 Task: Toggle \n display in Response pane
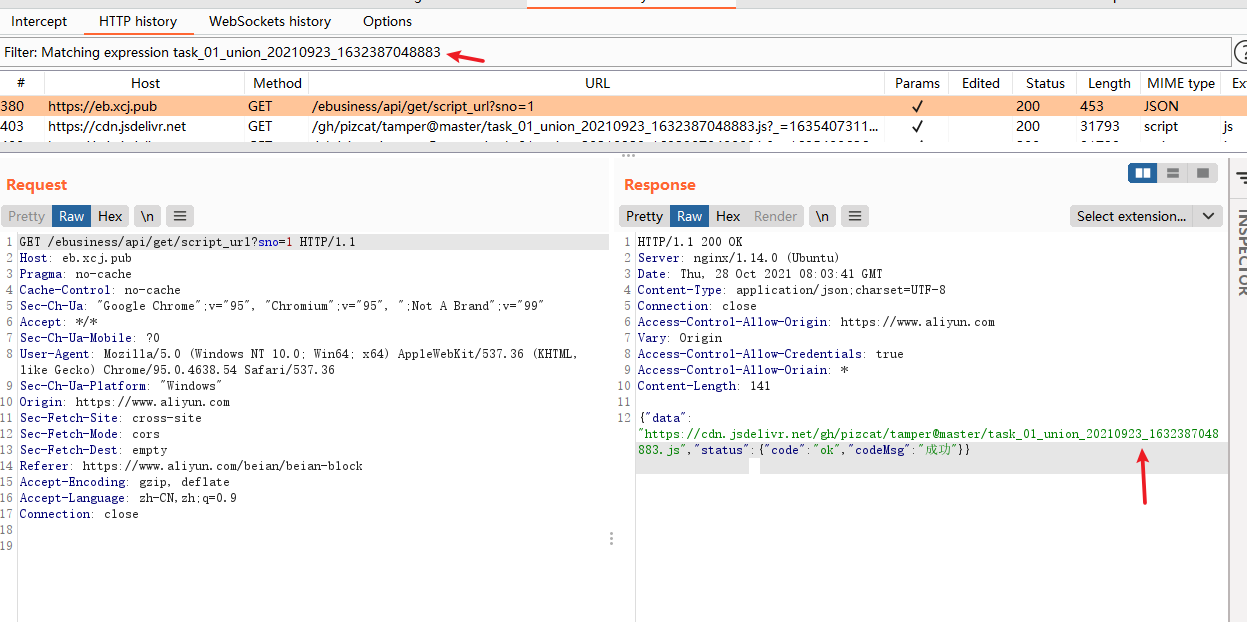coord(822,216)
